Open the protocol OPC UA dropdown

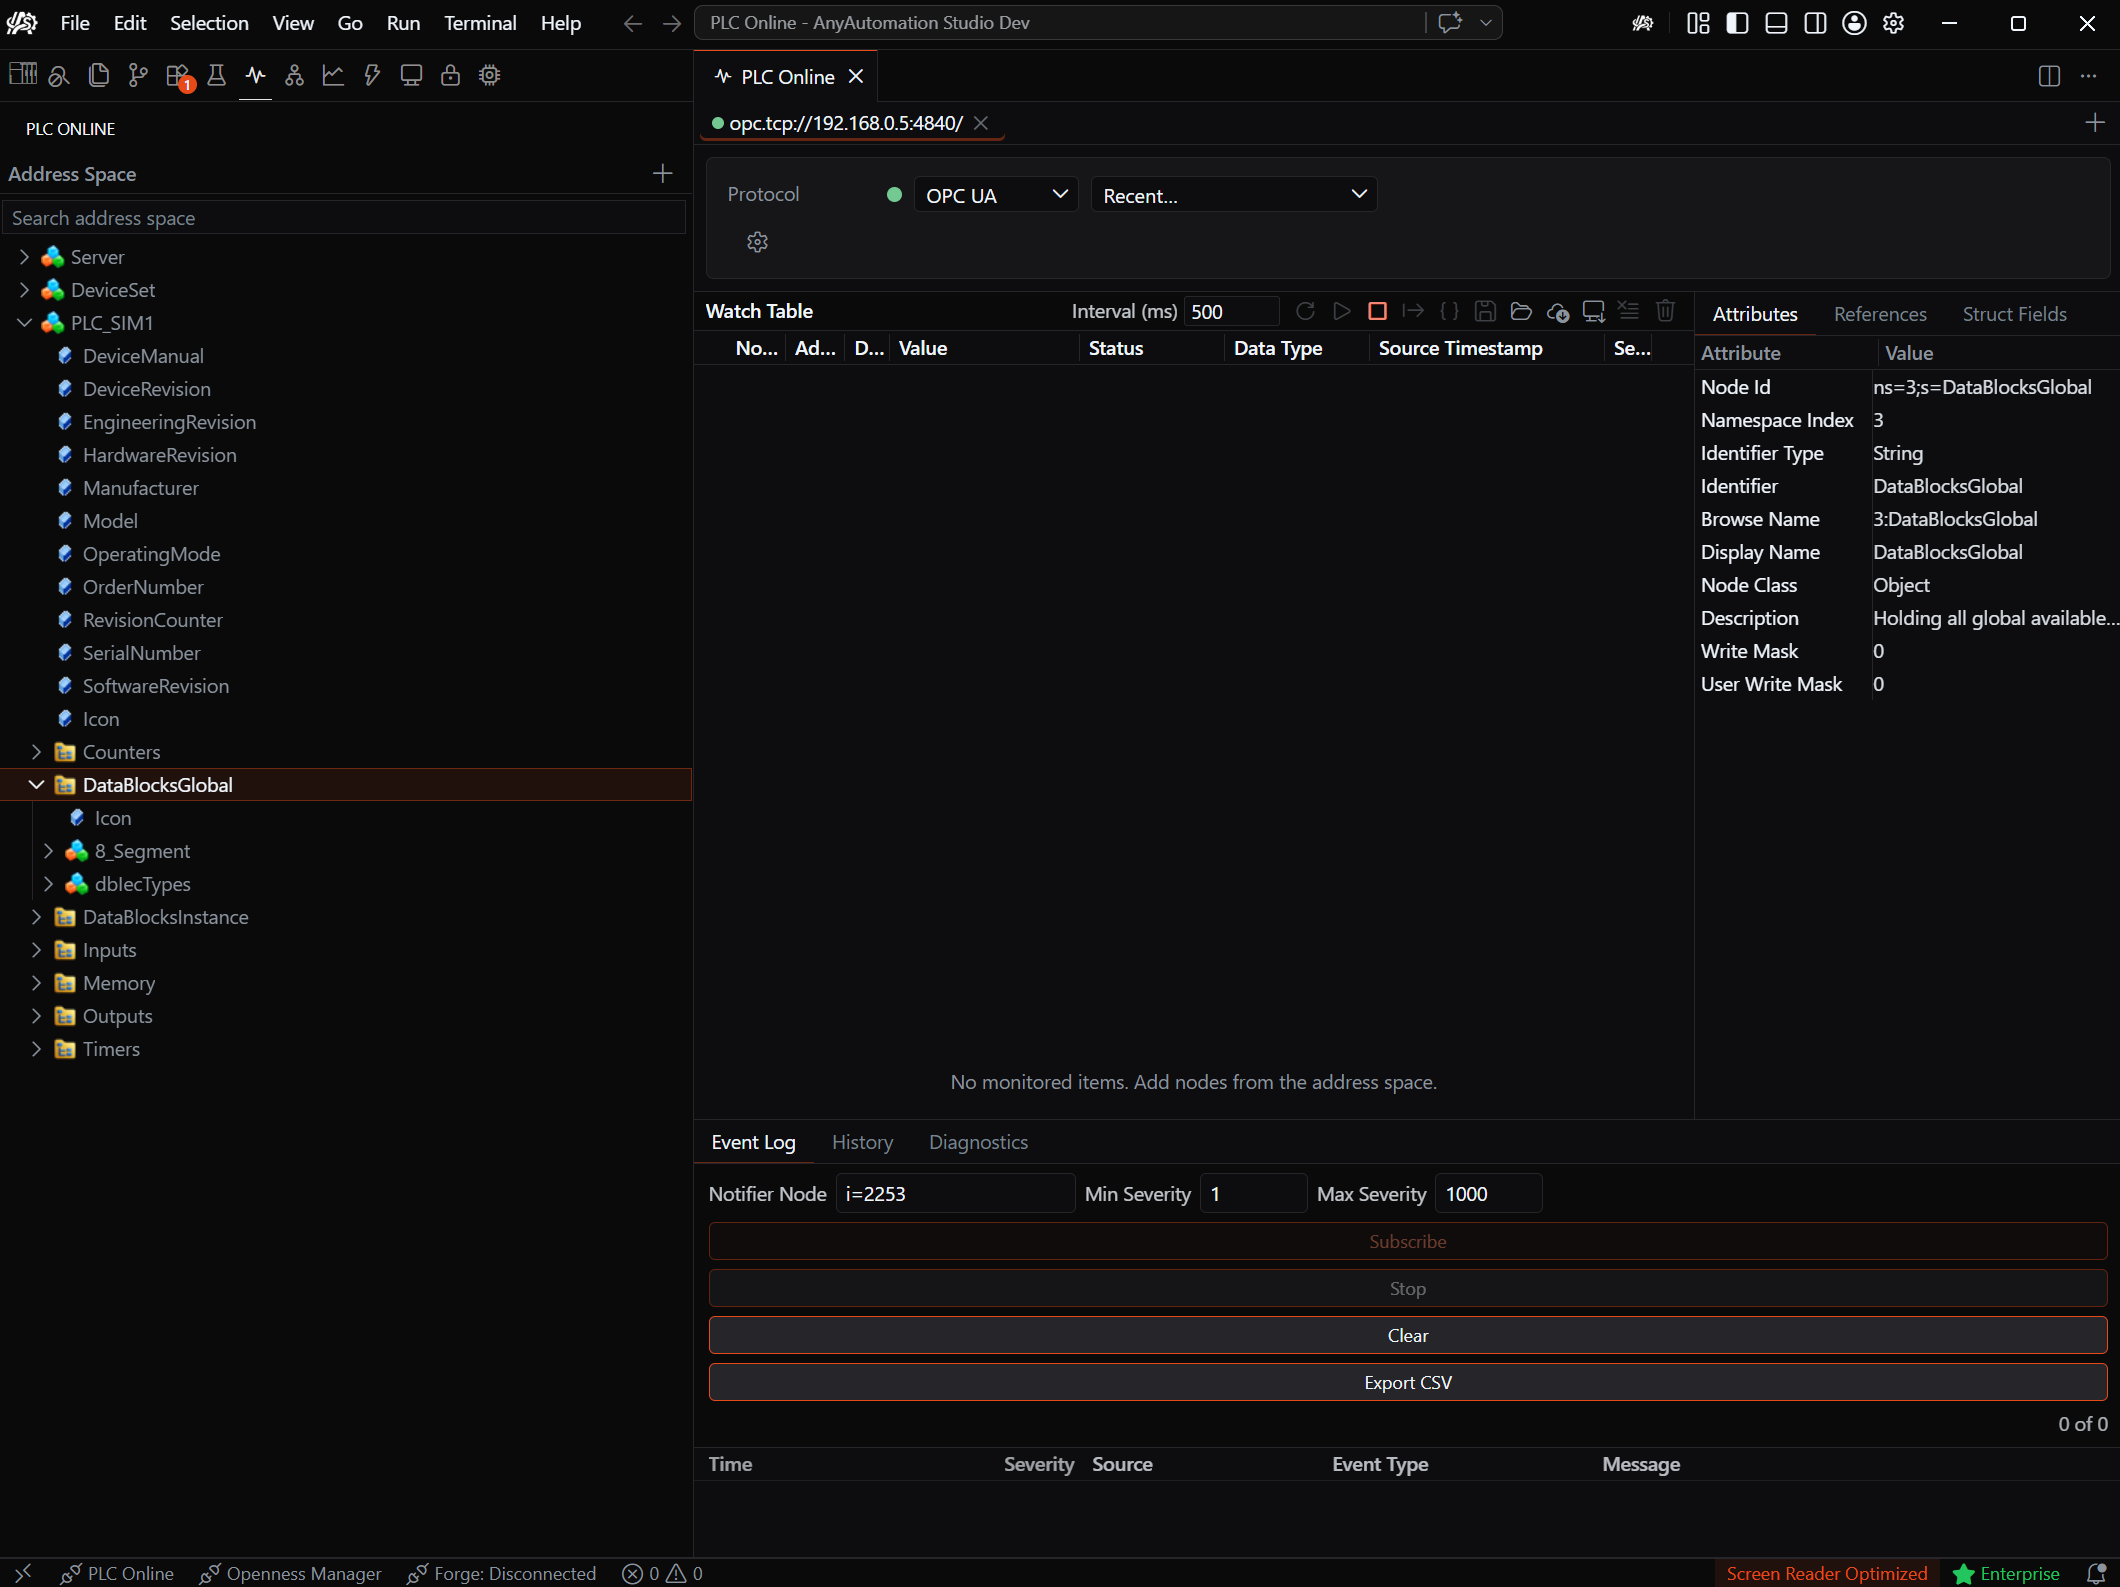(996, 195)
